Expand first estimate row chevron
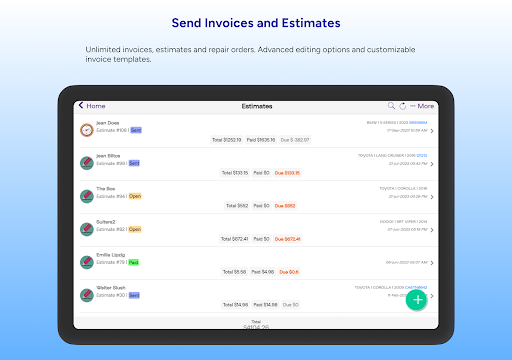Image resolution: width=512 pixels, height=360 pixels. point(432,131)
